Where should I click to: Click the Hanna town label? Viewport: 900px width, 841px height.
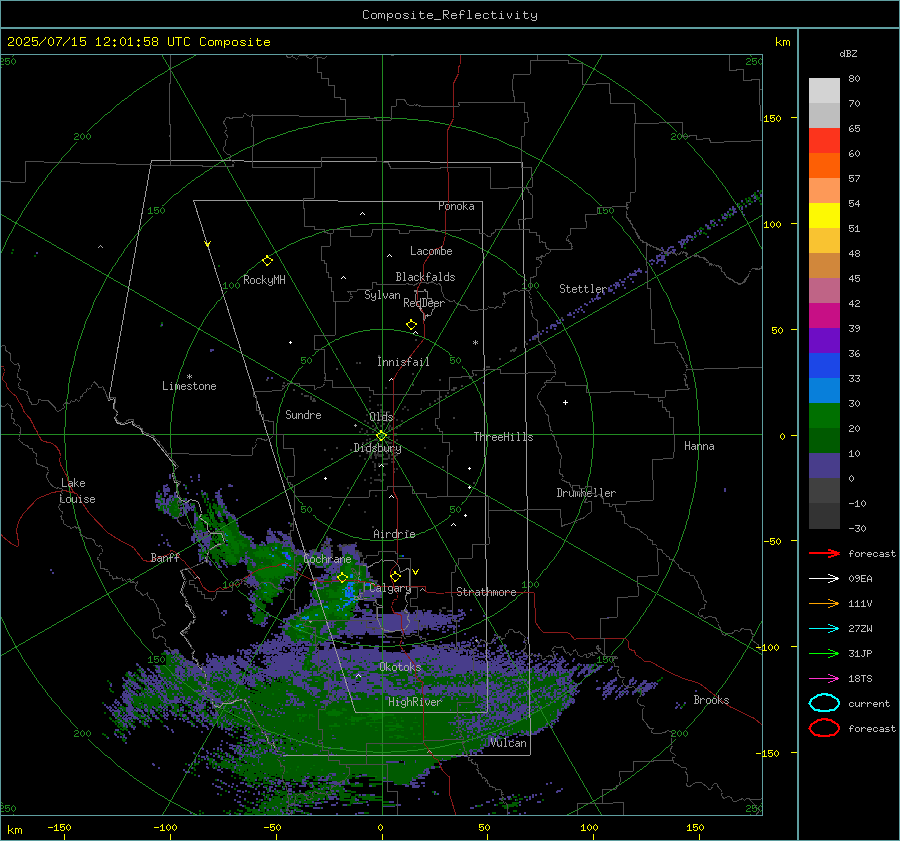click(x=699, y=446)
